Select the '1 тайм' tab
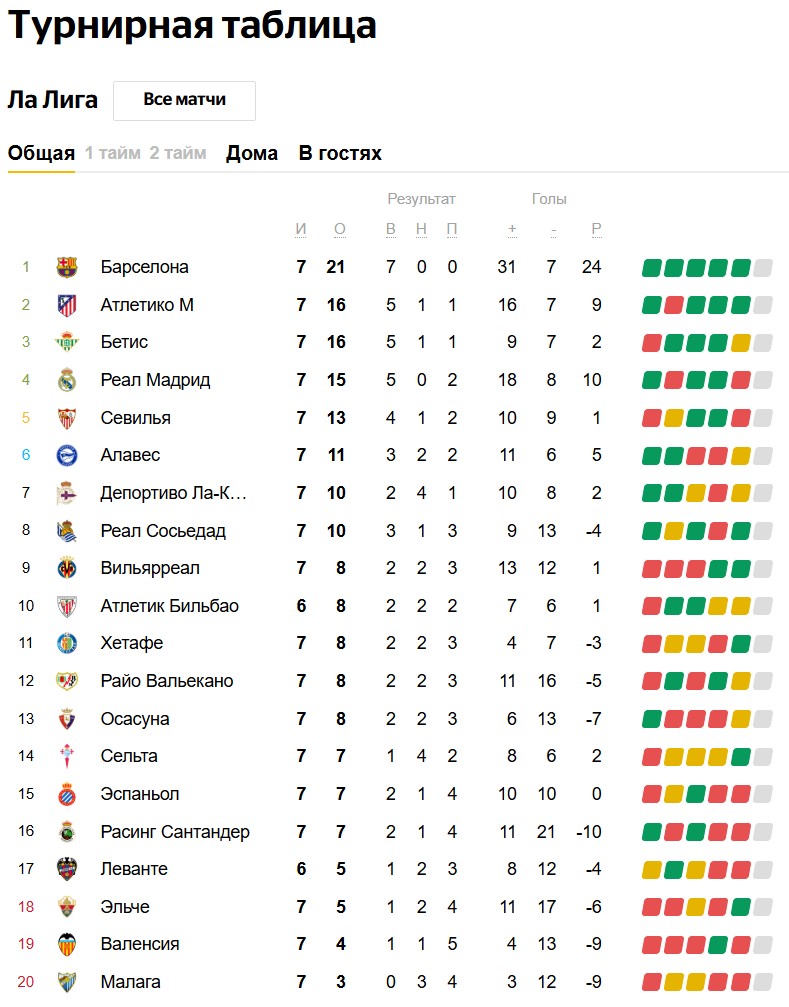Image resolution: width=789 pixels, height=1007 pixels. click(x=113, y=153)
